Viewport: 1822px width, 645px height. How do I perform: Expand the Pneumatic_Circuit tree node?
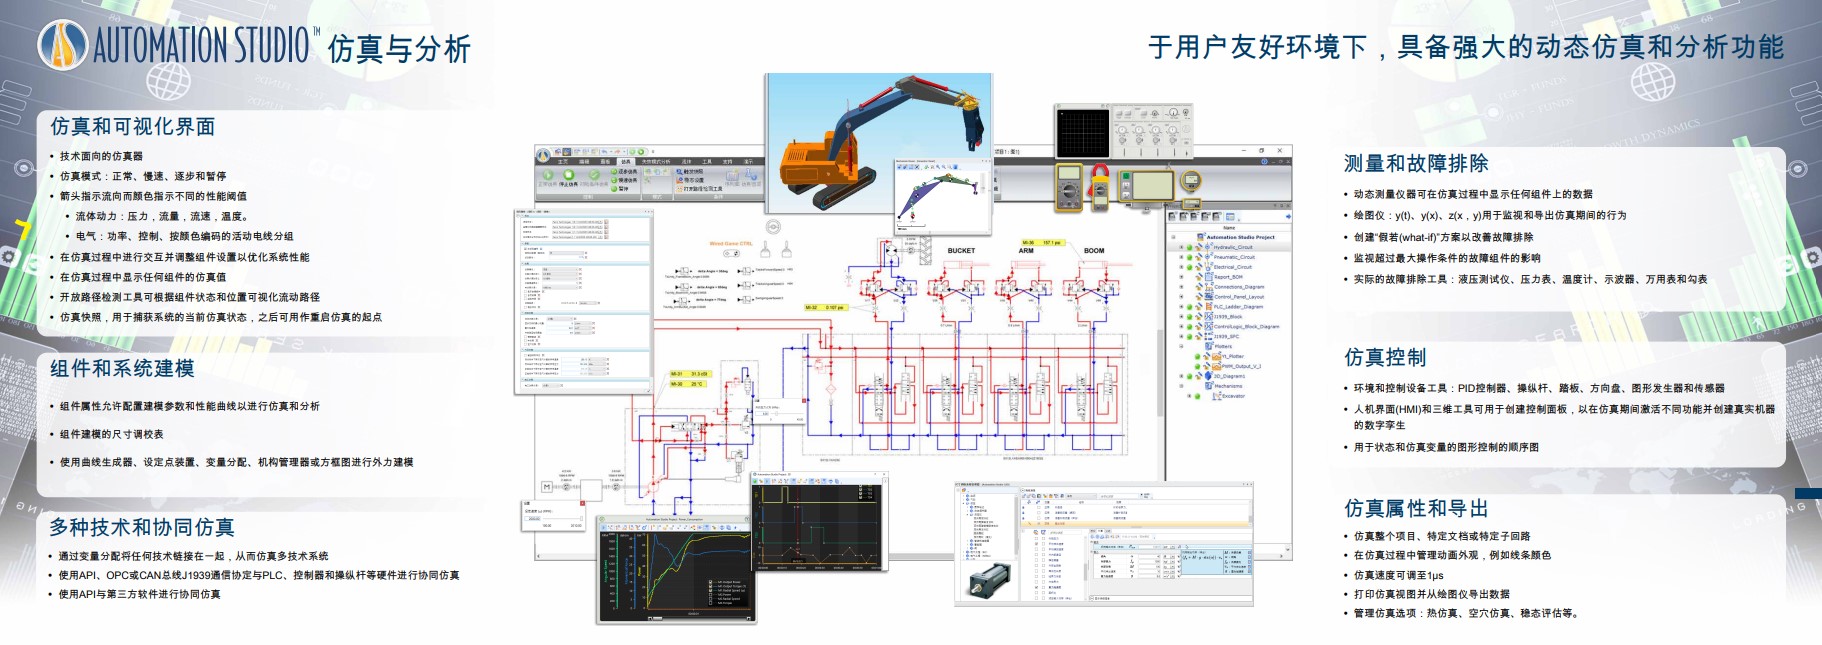[x=1181, y=257]
